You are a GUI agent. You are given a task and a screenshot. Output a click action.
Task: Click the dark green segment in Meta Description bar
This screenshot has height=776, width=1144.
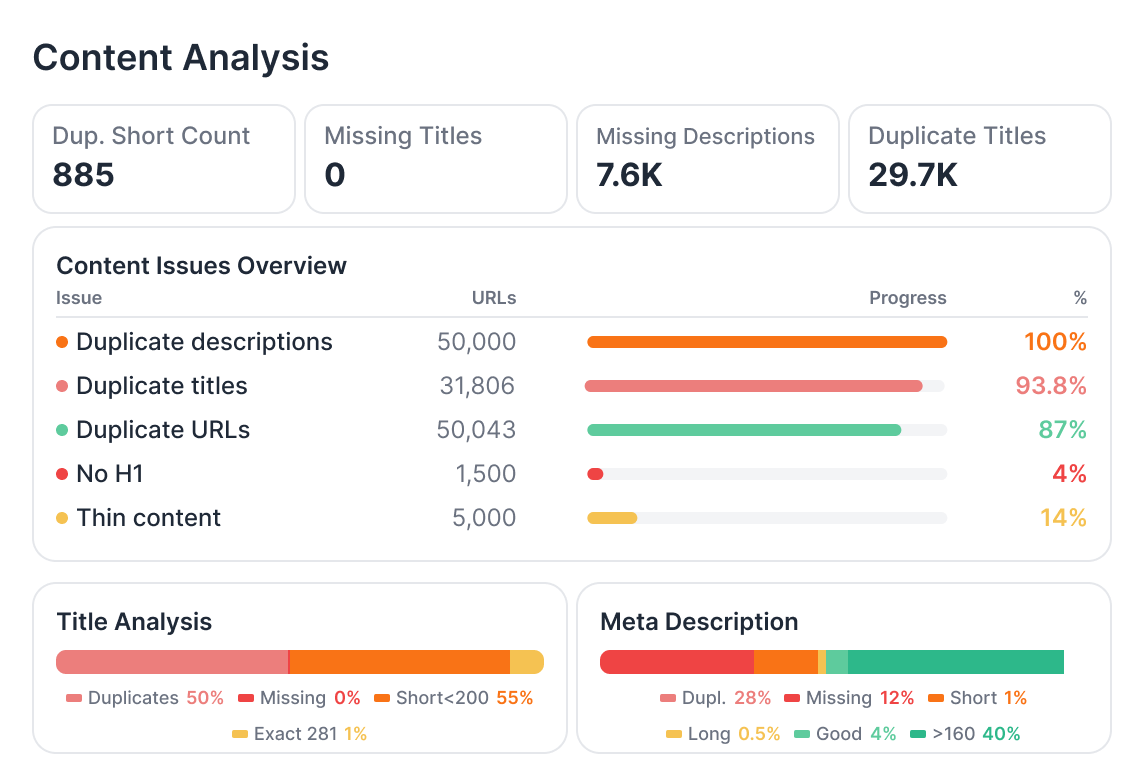pos(956,662)
